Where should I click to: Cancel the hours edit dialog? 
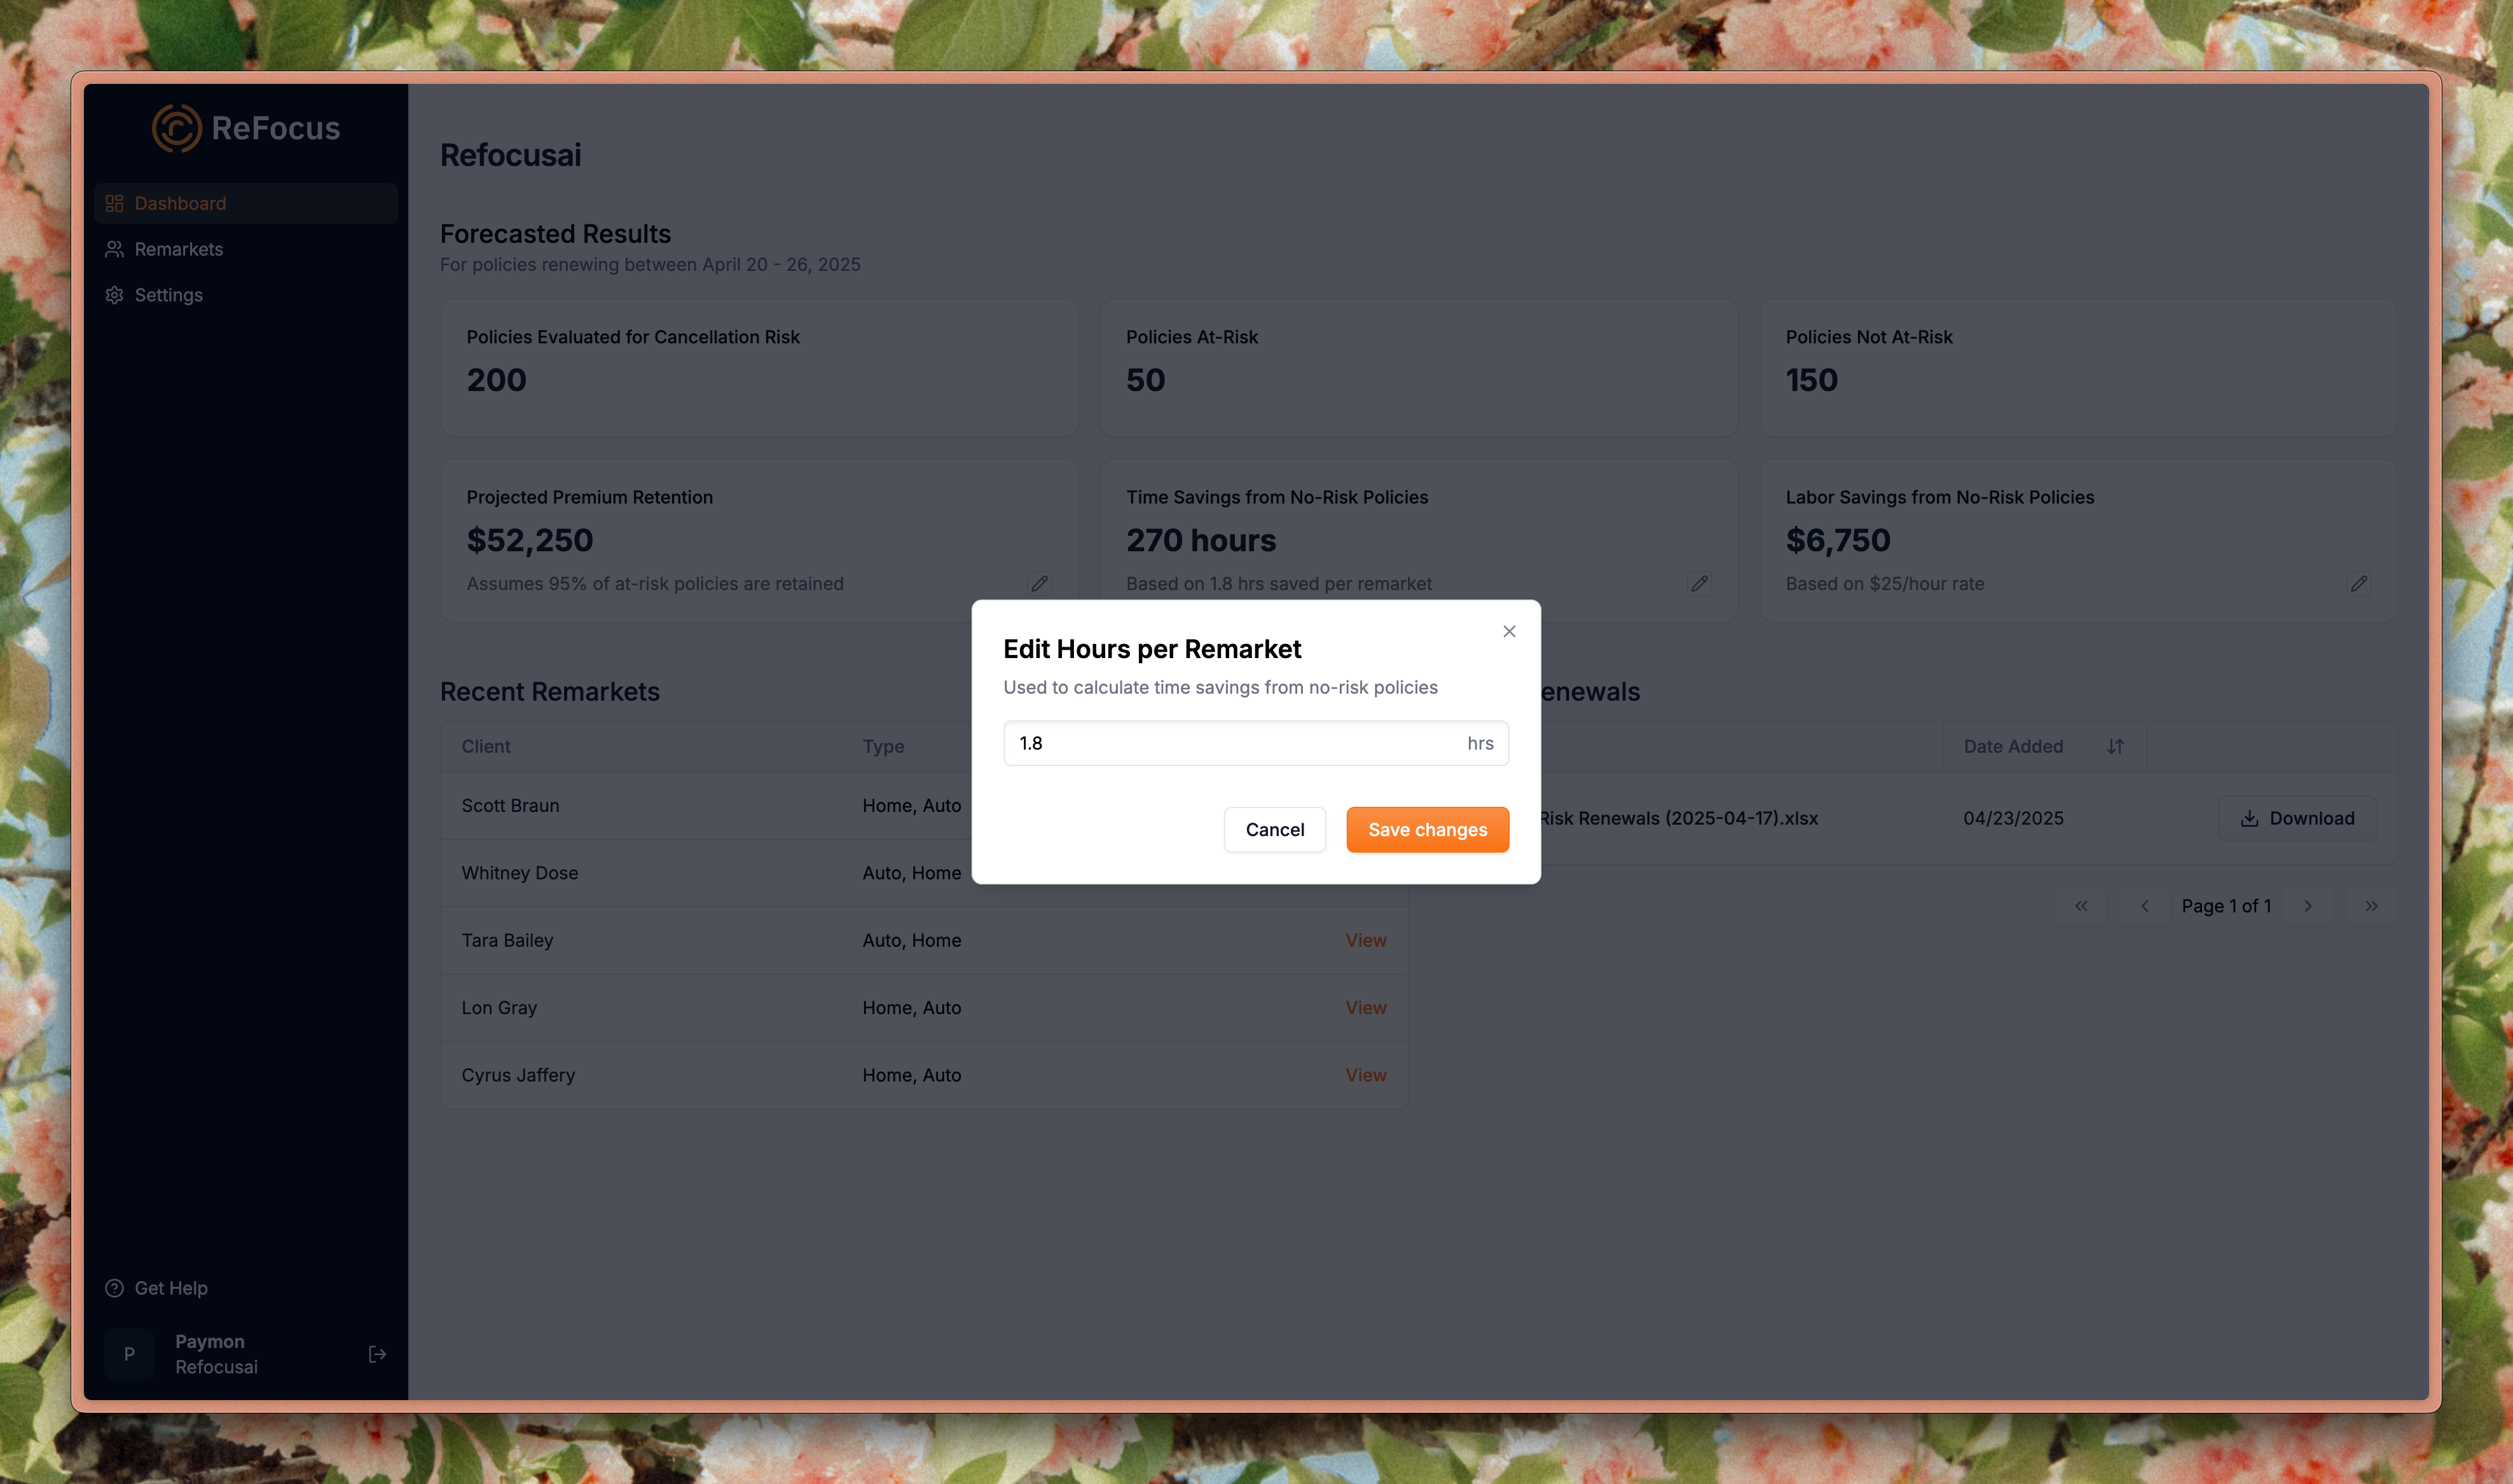pos(1275,830)
